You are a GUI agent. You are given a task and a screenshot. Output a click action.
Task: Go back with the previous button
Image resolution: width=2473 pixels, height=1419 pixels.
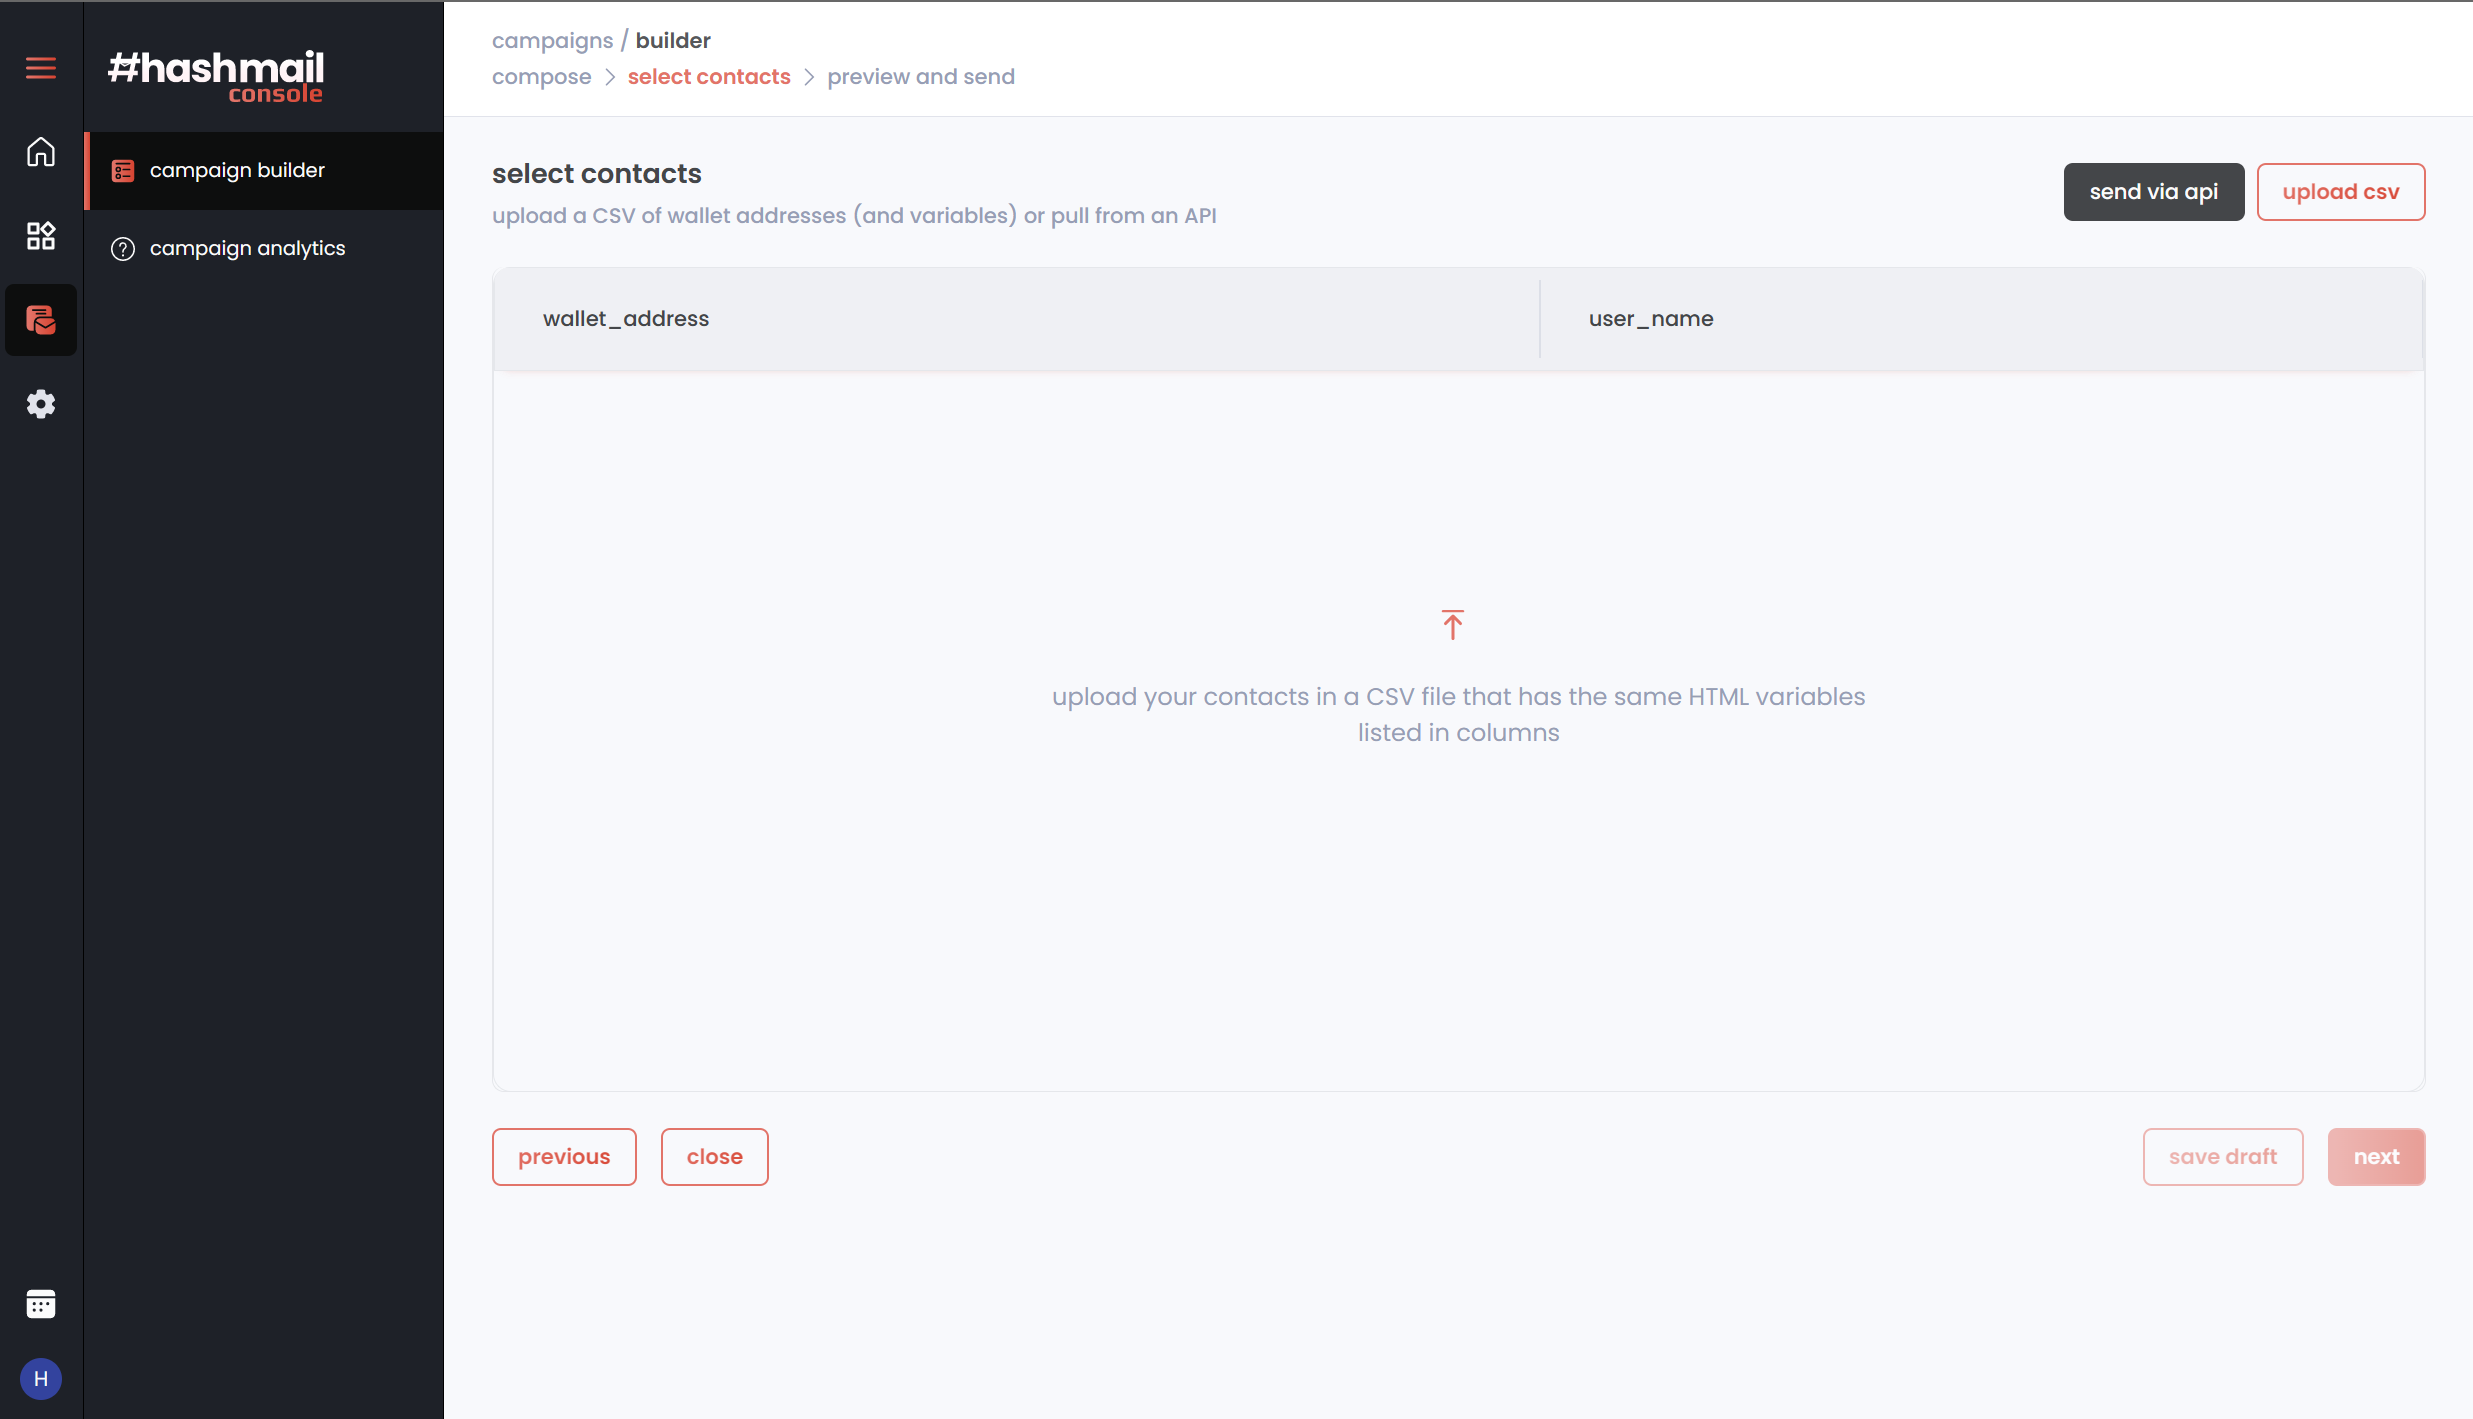click(564, 1157)
